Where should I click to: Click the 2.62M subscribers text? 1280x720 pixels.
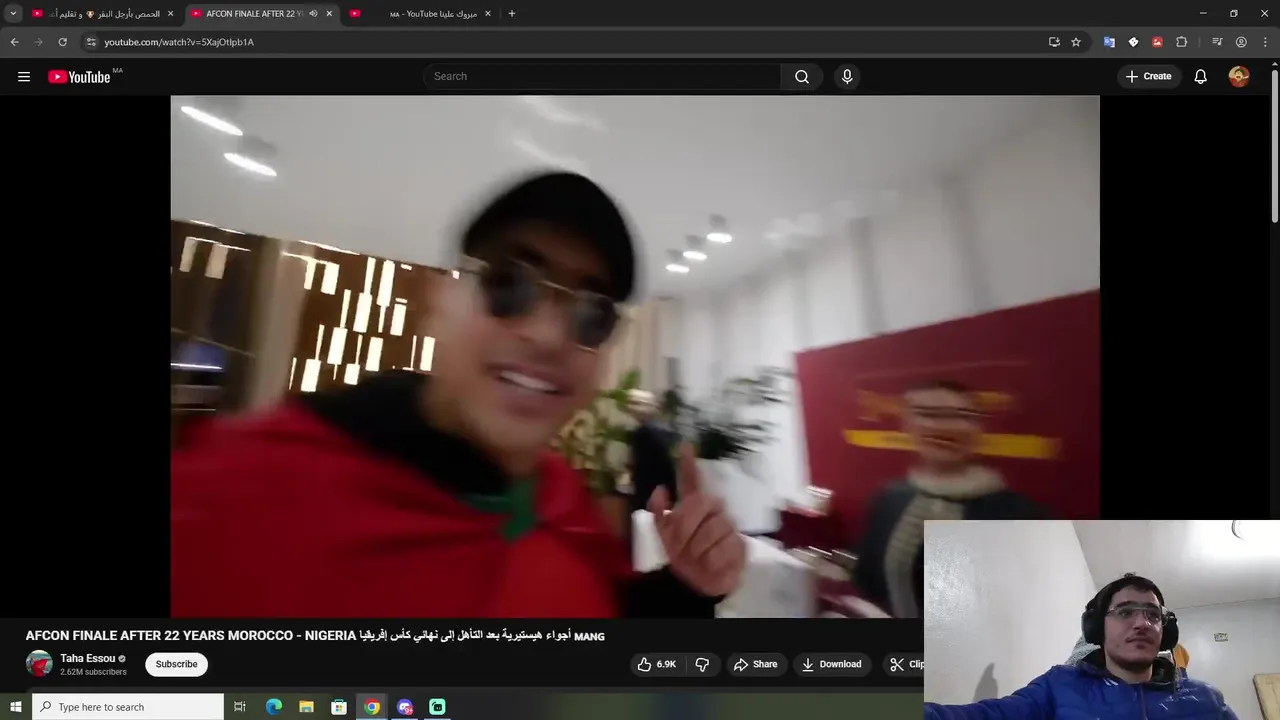click(x=93, y=672)
